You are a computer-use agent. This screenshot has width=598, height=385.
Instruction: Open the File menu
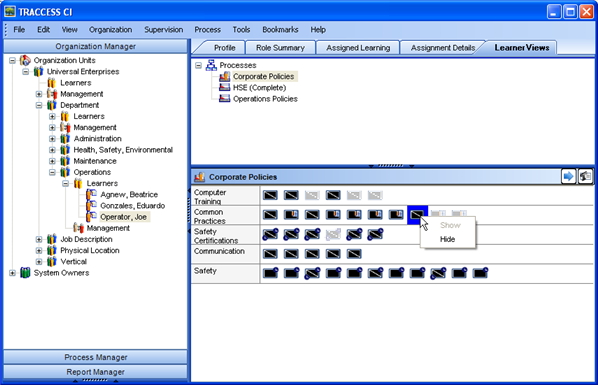pos(19,29)
